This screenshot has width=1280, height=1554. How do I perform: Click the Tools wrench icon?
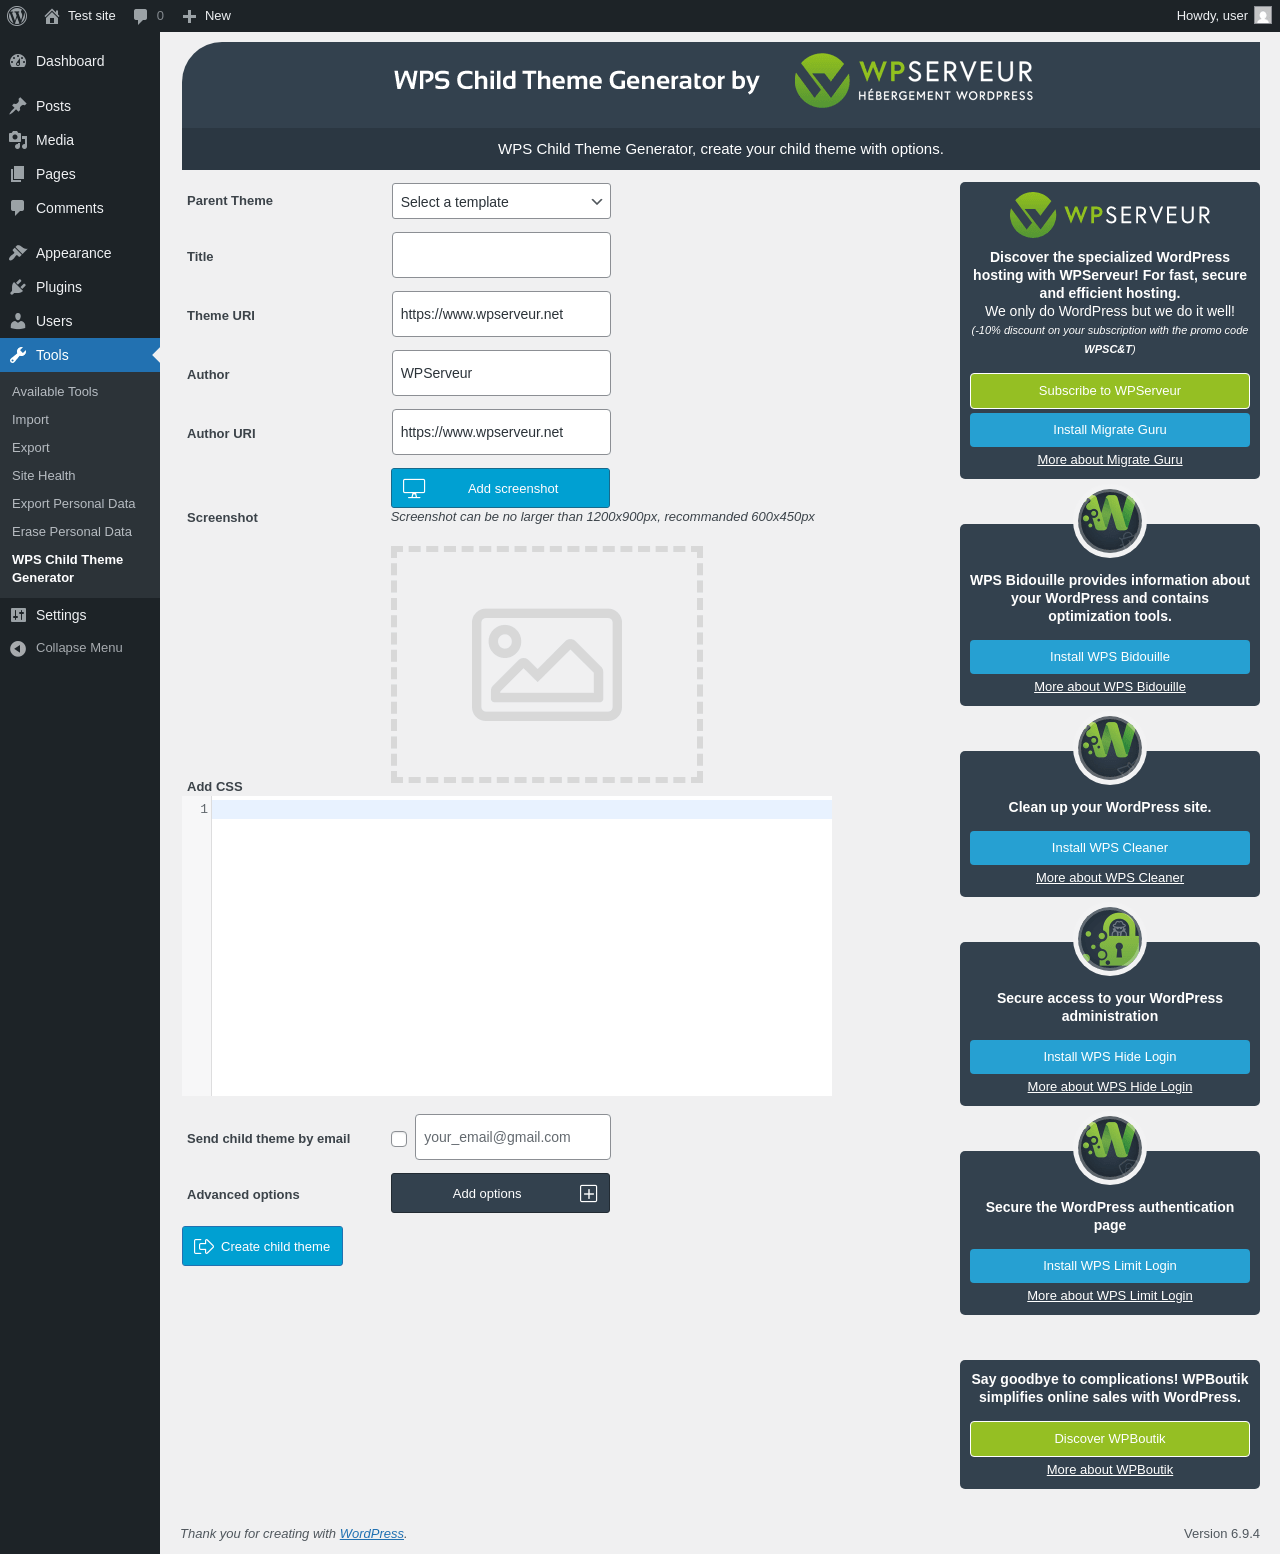pos(18,355)
